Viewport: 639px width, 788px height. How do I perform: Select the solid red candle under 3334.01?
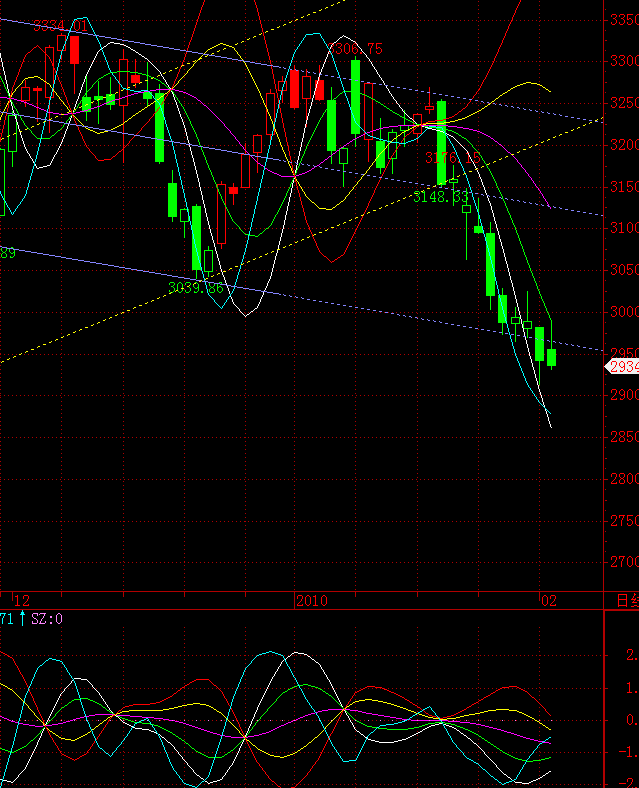tap(74, 50)
